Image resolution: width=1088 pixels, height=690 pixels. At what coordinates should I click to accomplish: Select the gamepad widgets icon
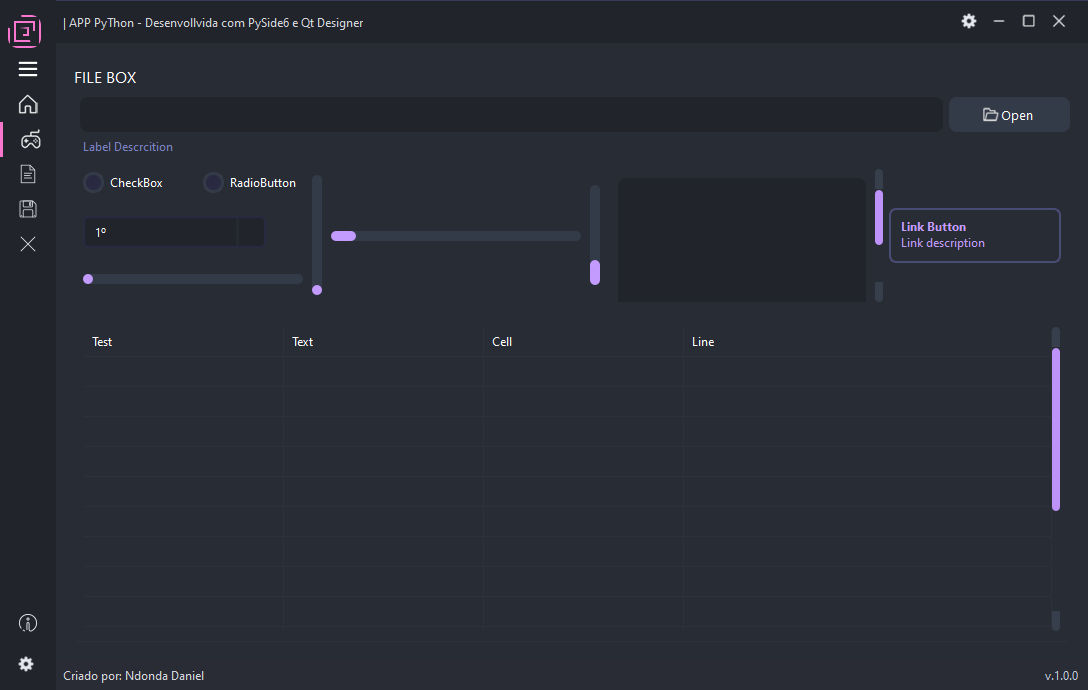pyautogui.click(x=30, y=140)
